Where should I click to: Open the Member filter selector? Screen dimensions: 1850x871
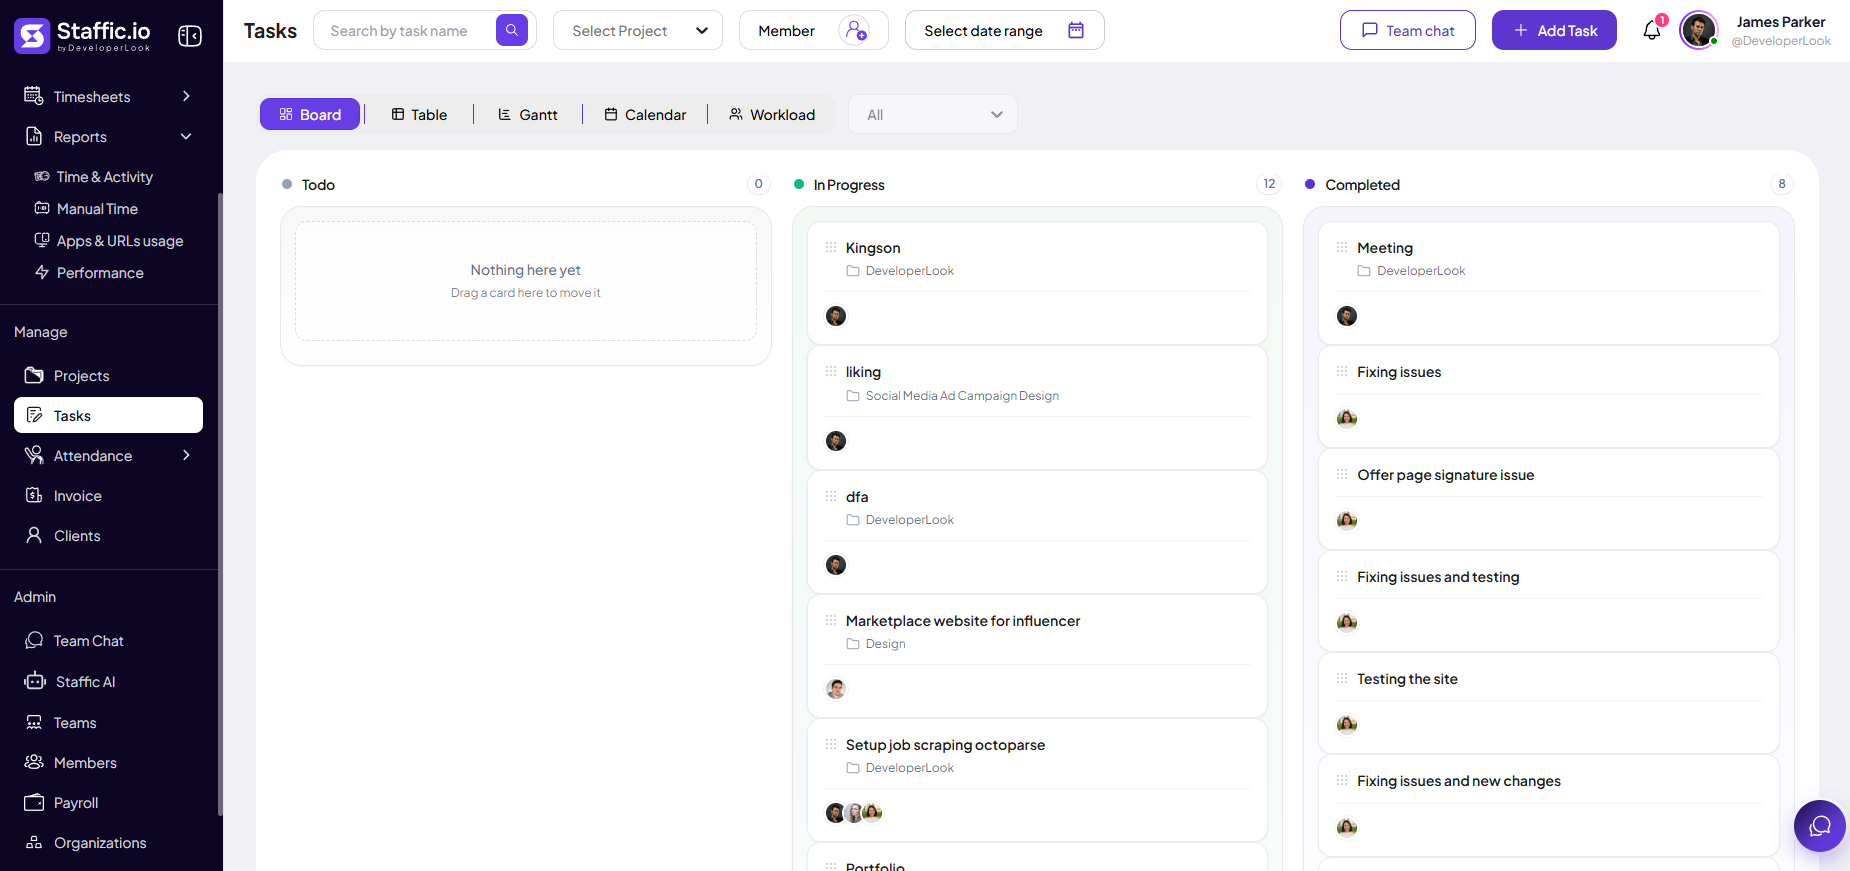(x=814, y=30)
